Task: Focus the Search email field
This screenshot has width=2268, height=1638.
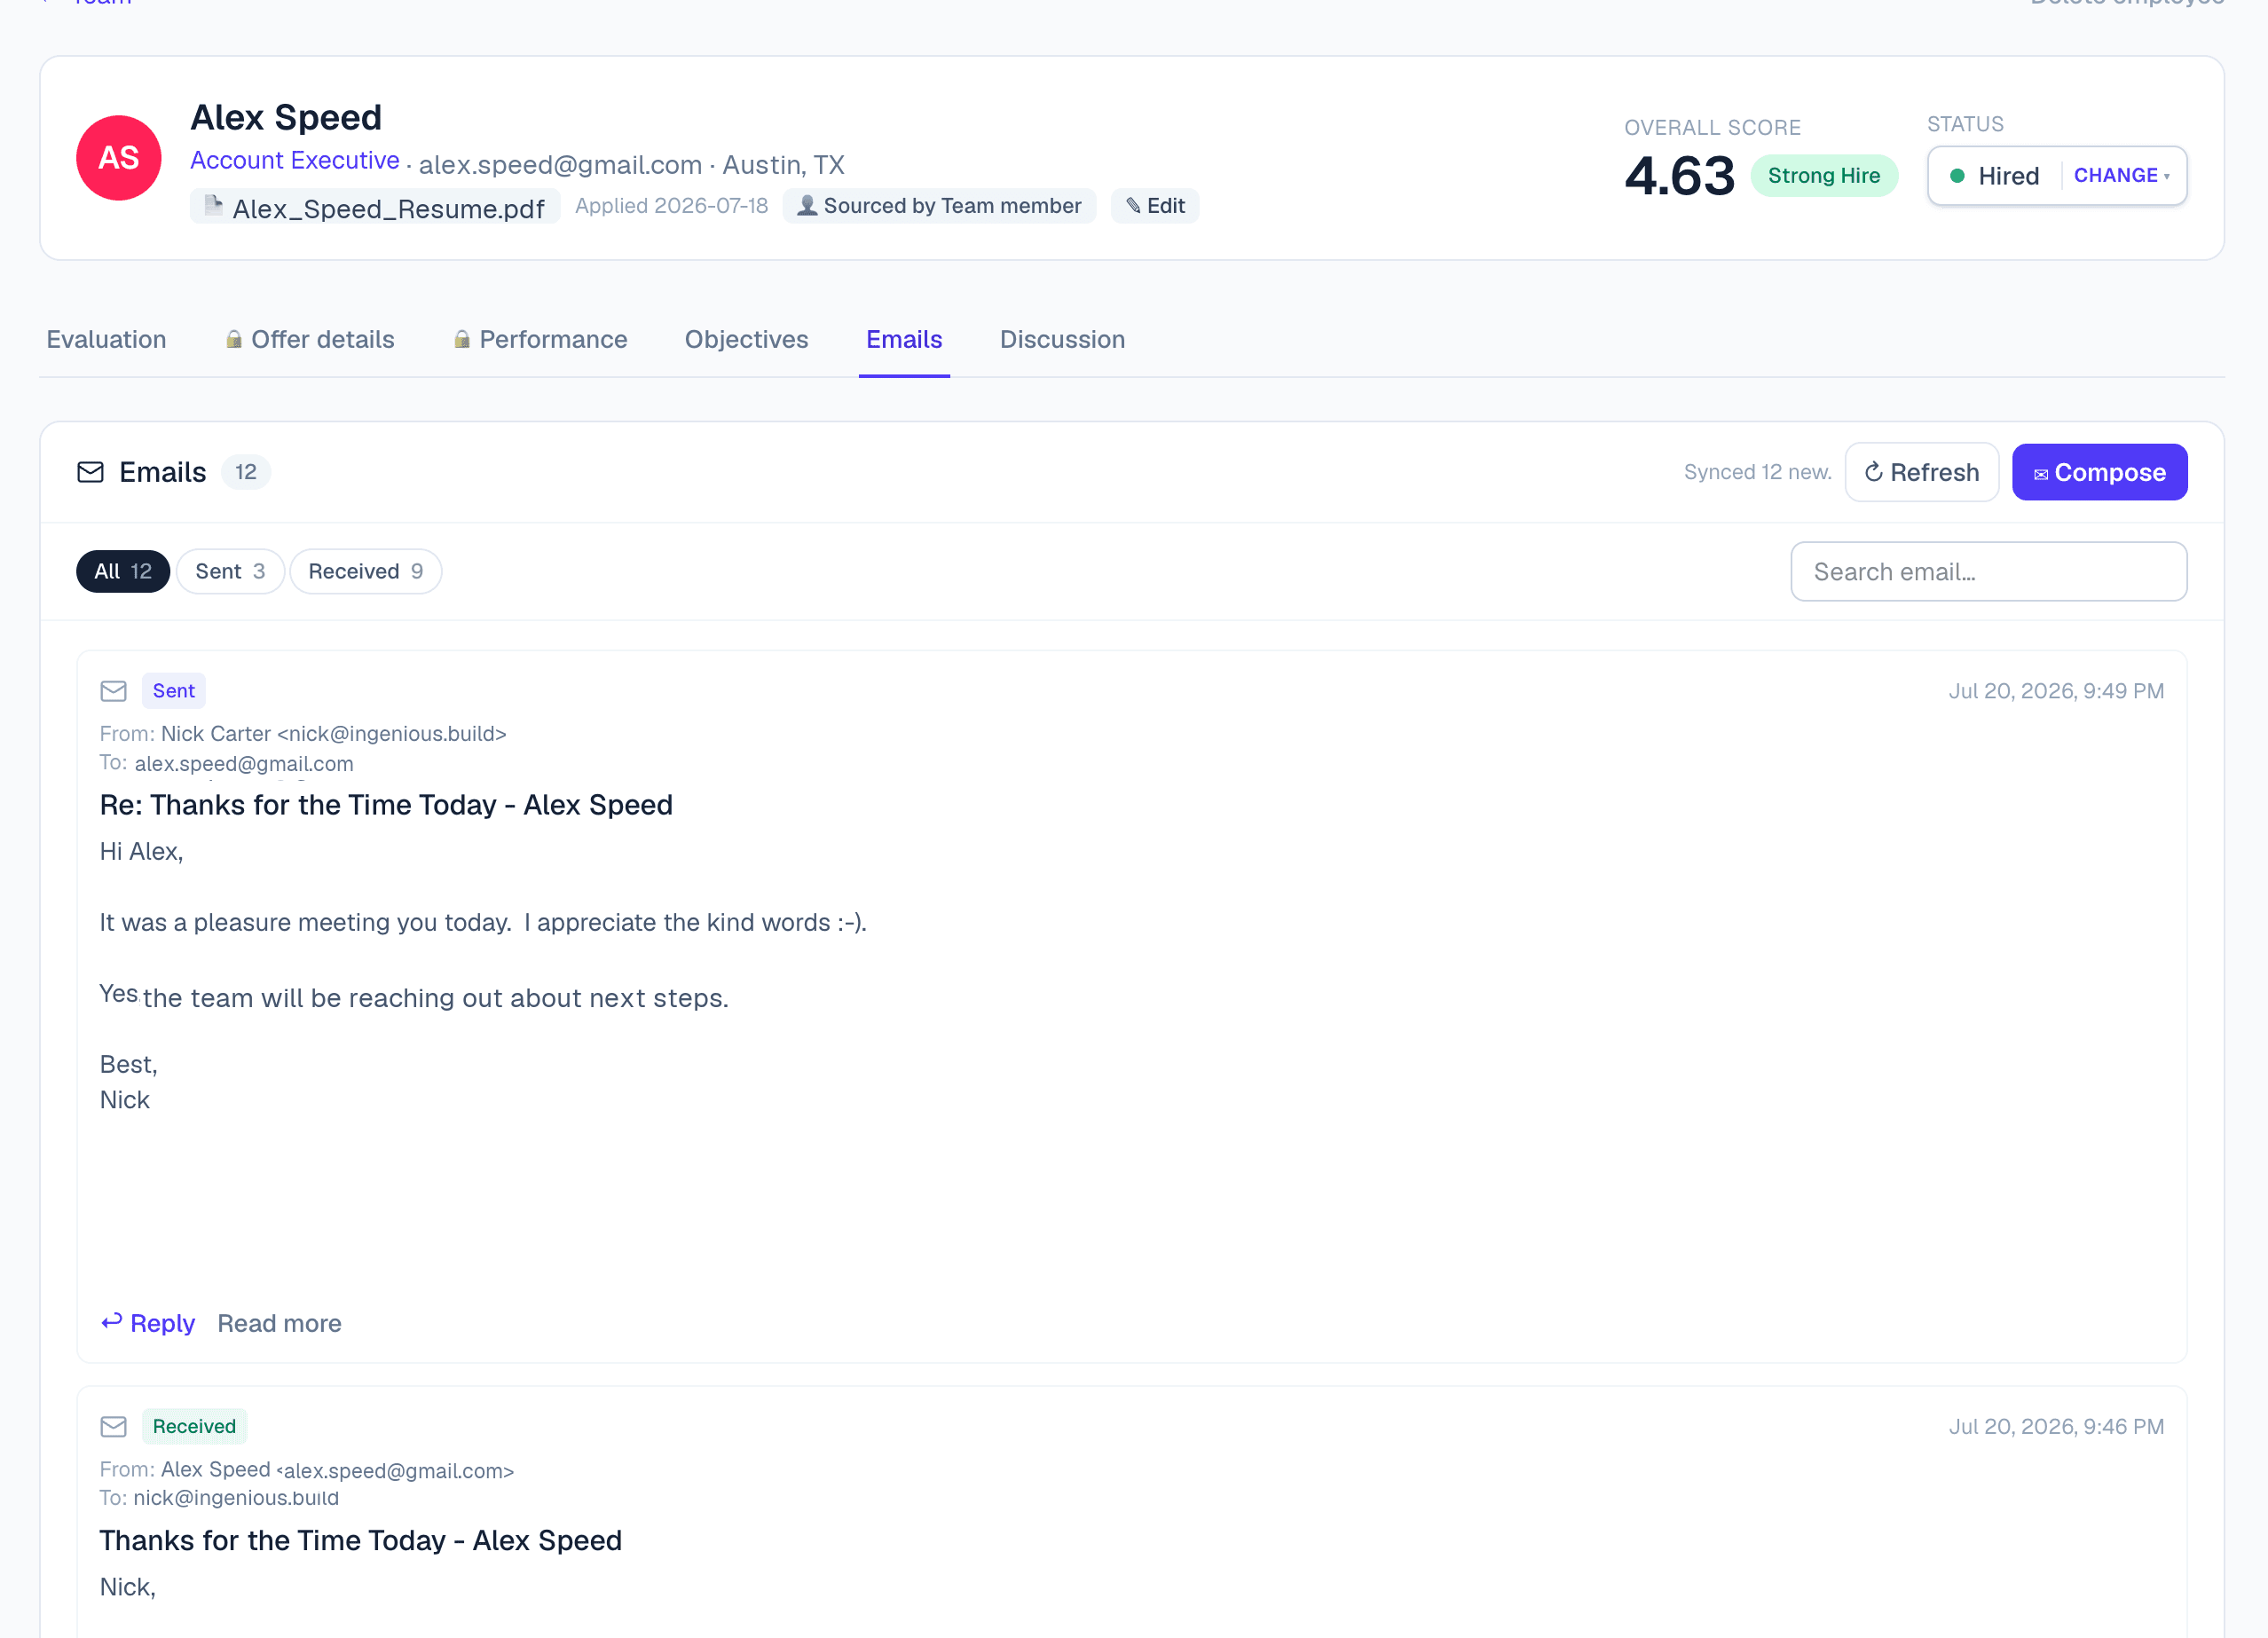Action: pos(1988,571)
